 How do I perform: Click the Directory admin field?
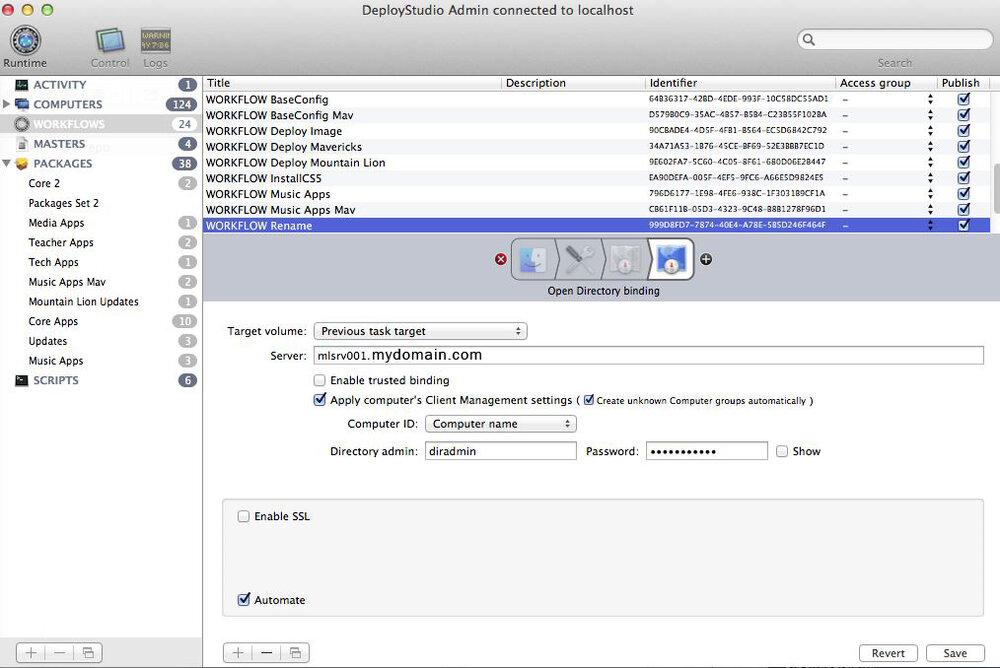pyautogui.click(x=501, y=451)
